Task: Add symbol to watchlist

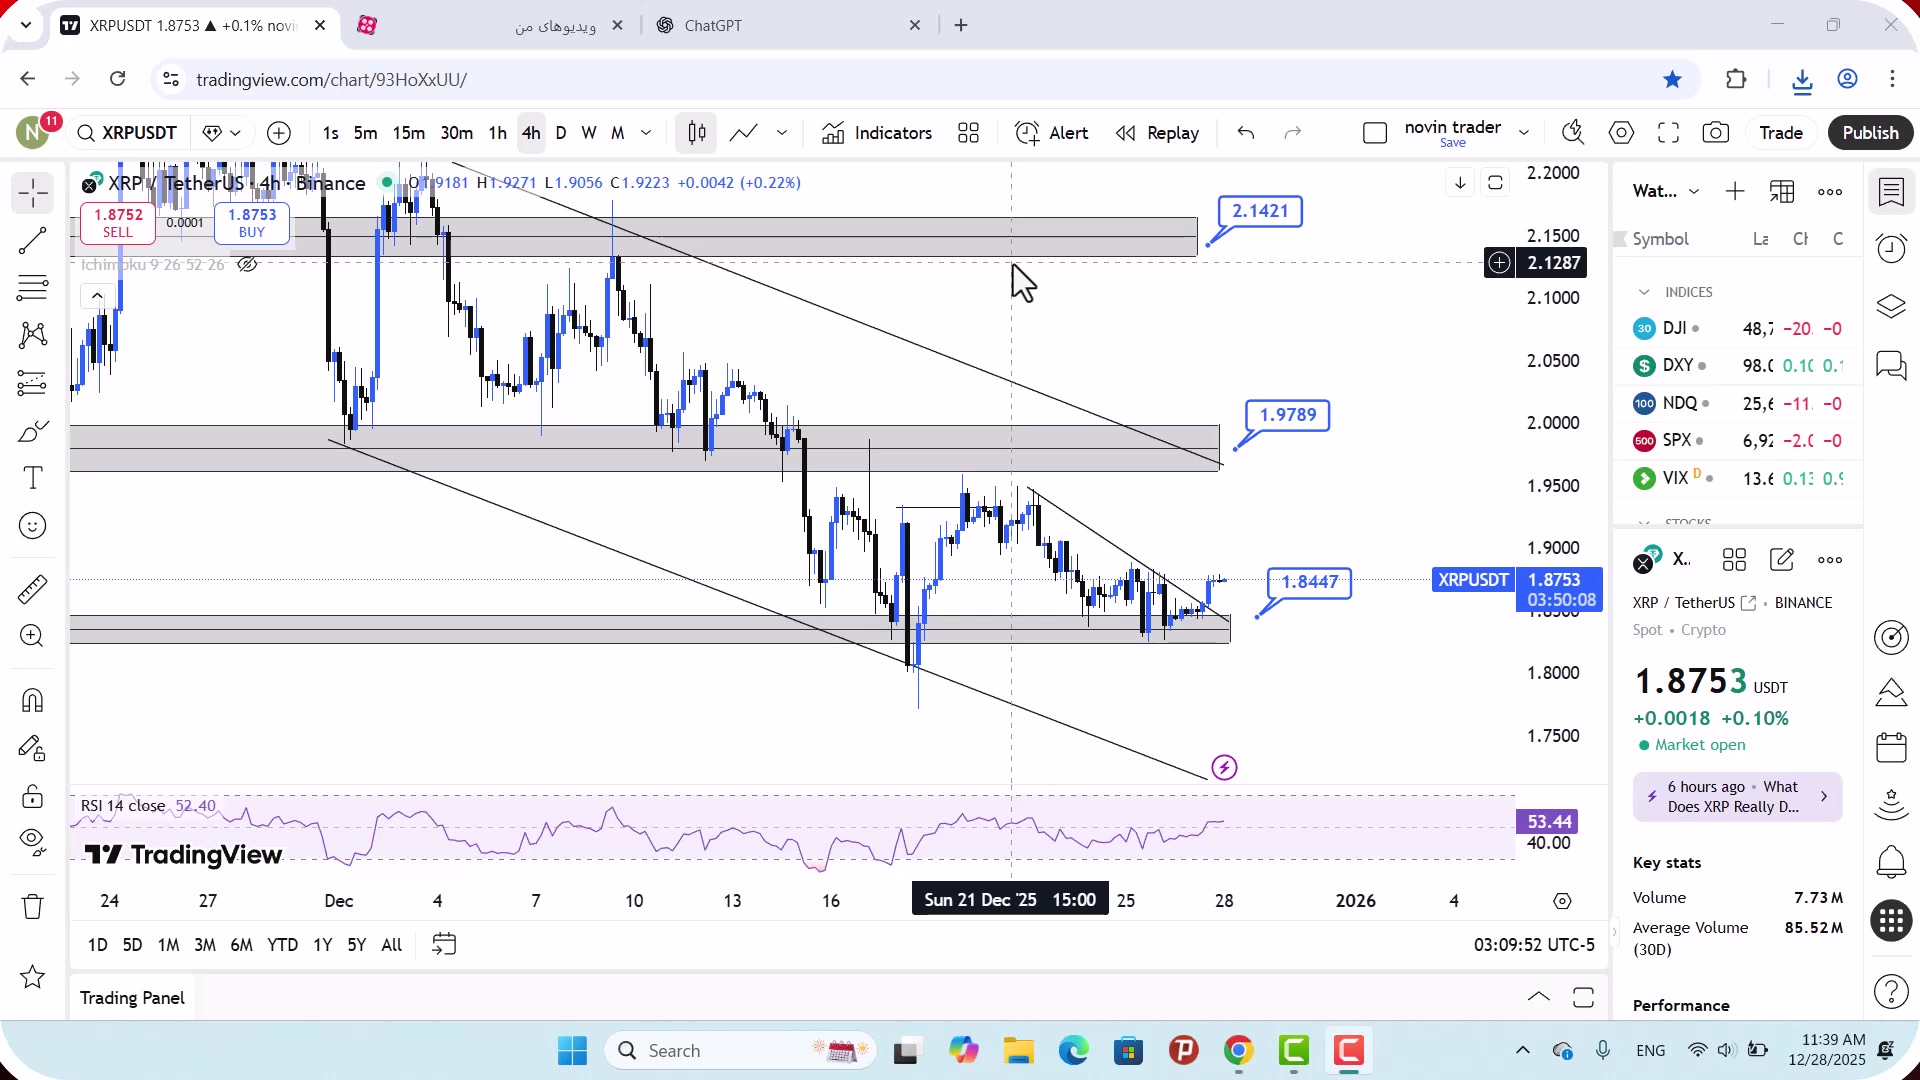Action: (x=1735, y=191)
